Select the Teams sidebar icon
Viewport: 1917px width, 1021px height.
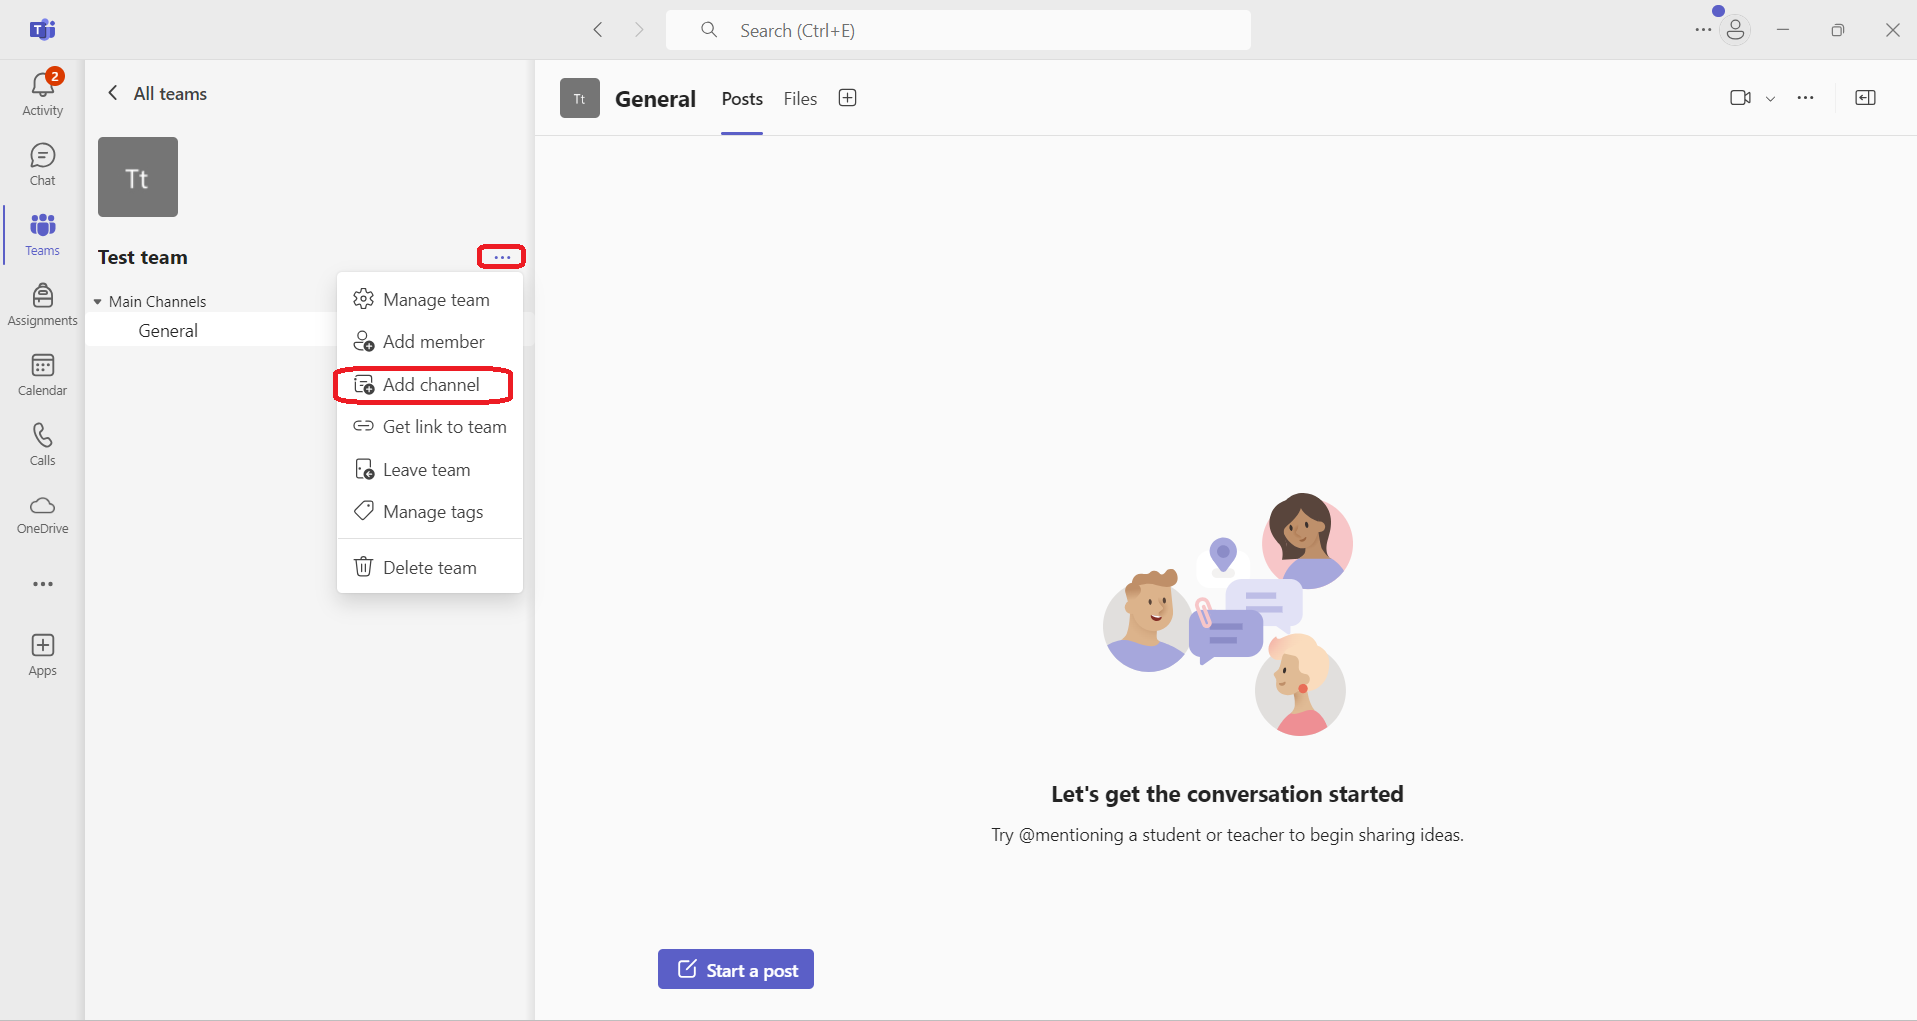(42, 235)
